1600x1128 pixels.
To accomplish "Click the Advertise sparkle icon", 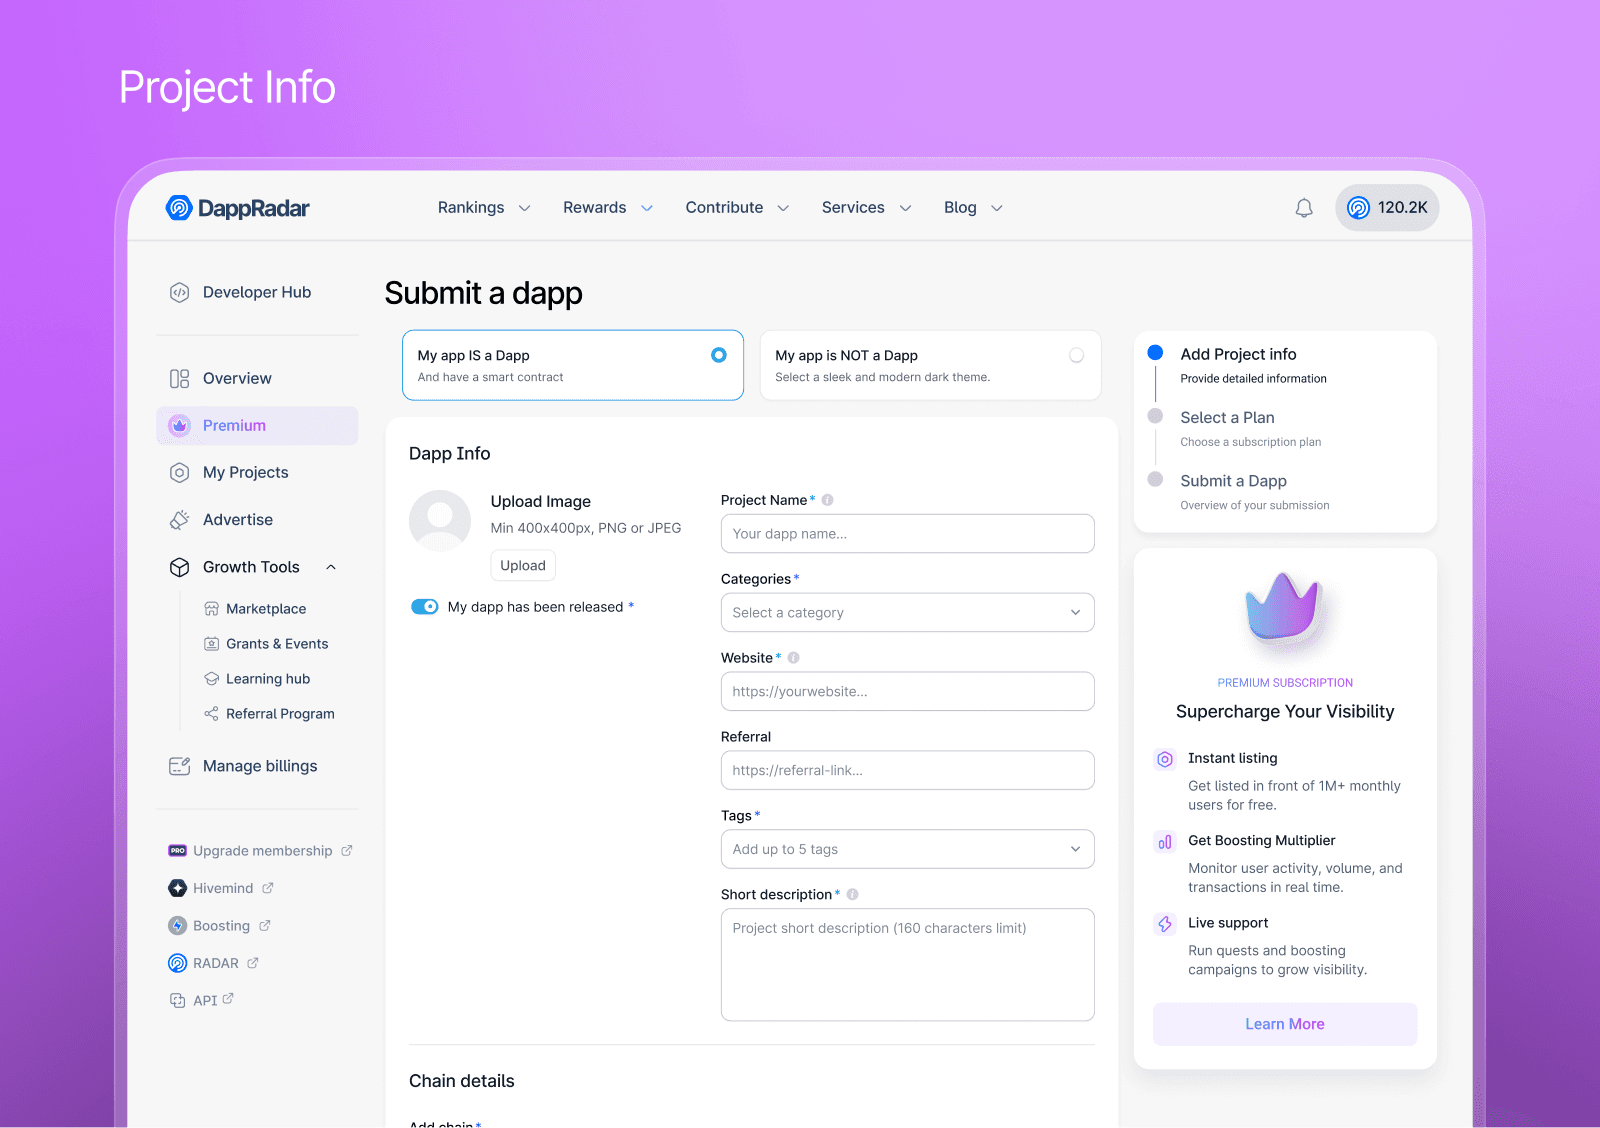I will tap(180, 520).
